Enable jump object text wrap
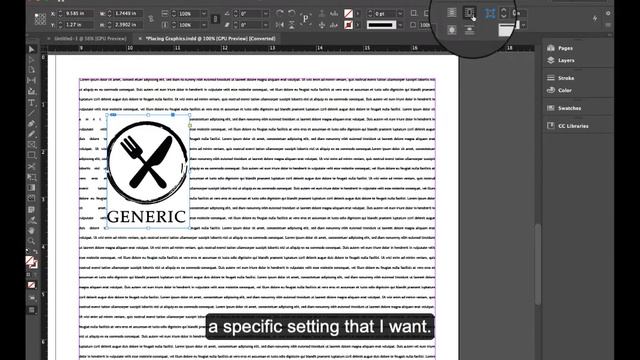Image resolution: width=640 pixels, height=360 pixels. [469, 30]
